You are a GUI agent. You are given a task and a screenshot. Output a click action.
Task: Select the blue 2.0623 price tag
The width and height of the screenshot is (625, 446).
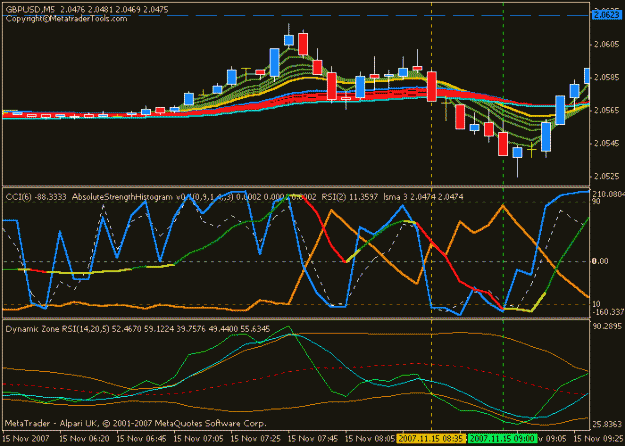coord(607,15)
